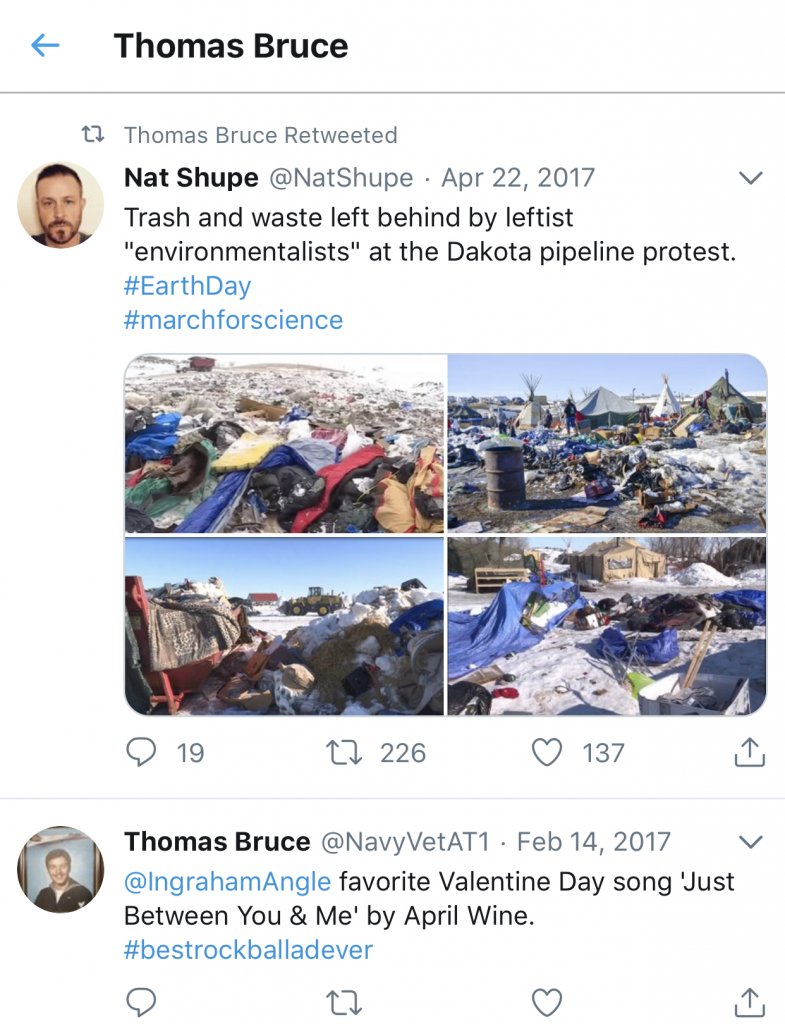Open the #EarthDay hashtag

coord(187,285)
